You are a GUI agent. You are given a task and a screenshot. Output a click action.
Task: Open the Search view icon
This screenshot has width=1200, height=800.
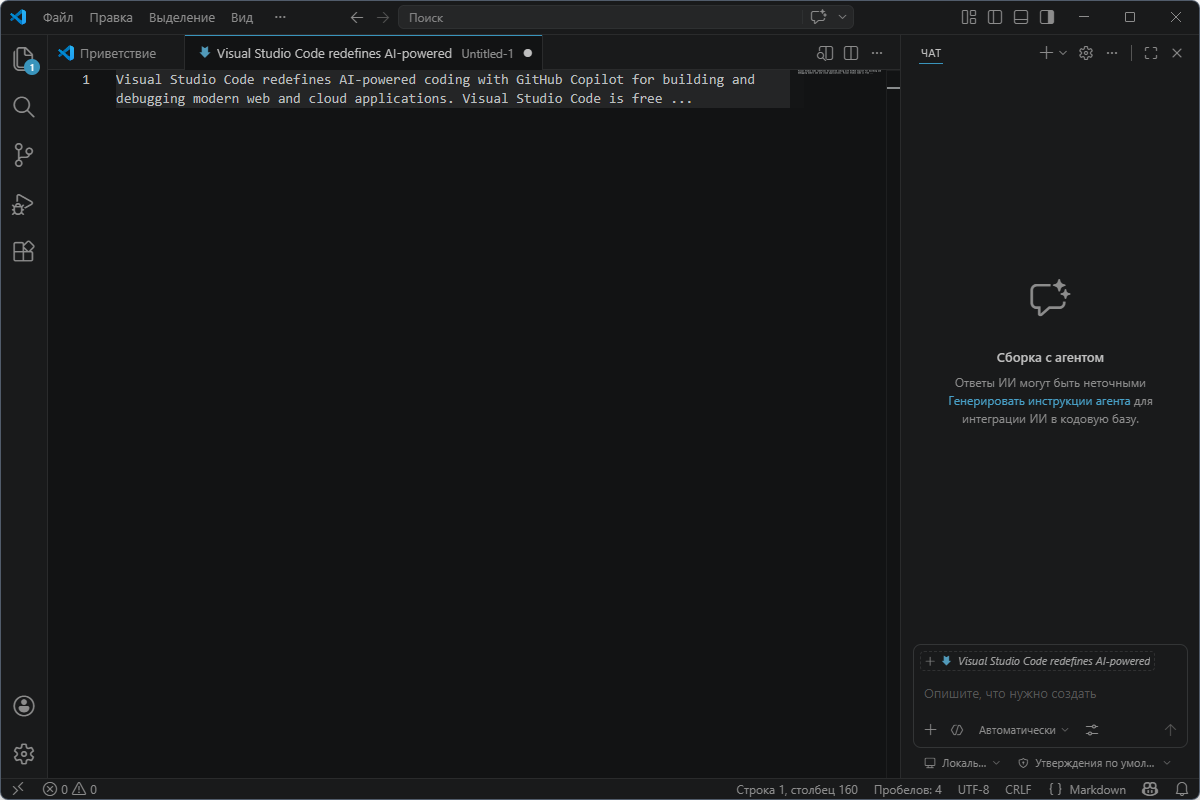click(24, 107)
